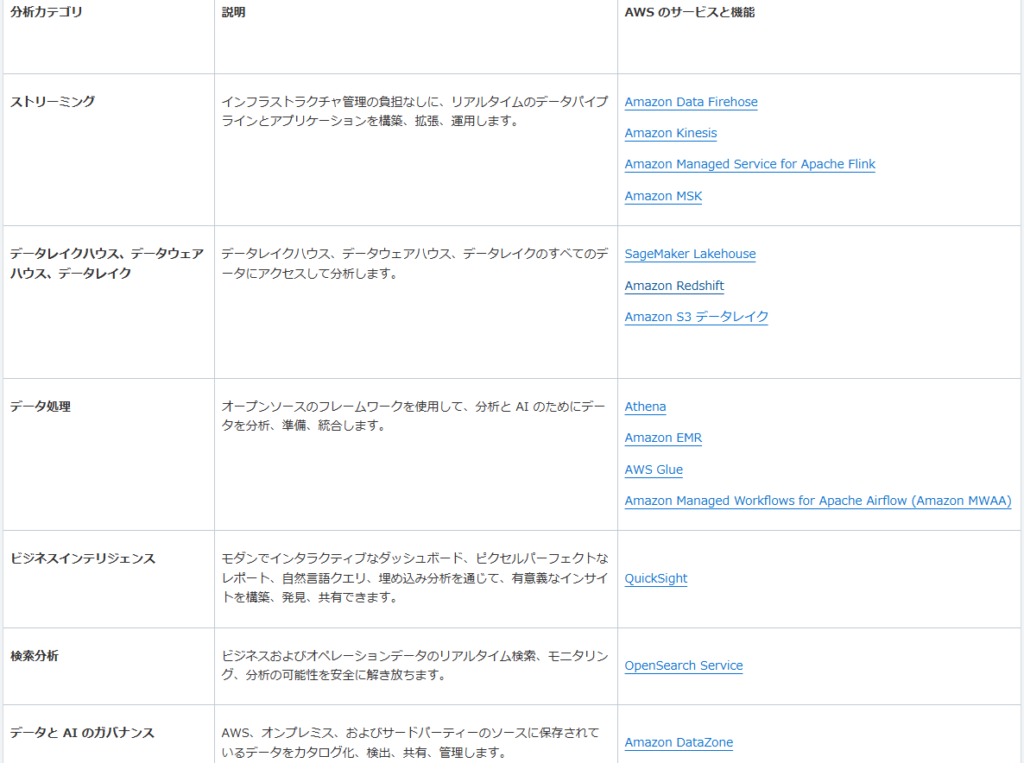Select the Amazon Redshift link
The height and width of the screenshot is (763, 1024).
click(674, 286)
